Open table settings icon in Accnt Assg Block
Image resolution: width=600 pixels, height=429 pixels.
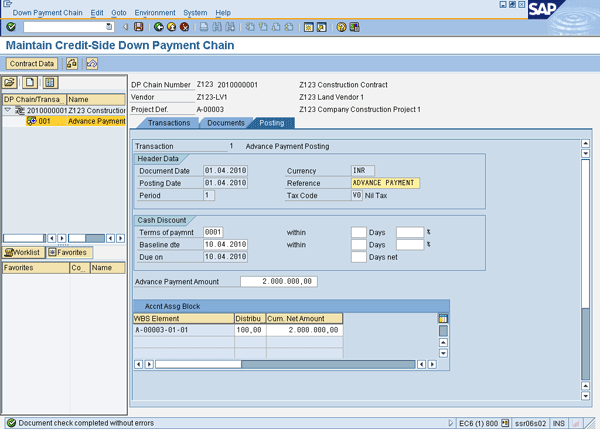(443, 317)
